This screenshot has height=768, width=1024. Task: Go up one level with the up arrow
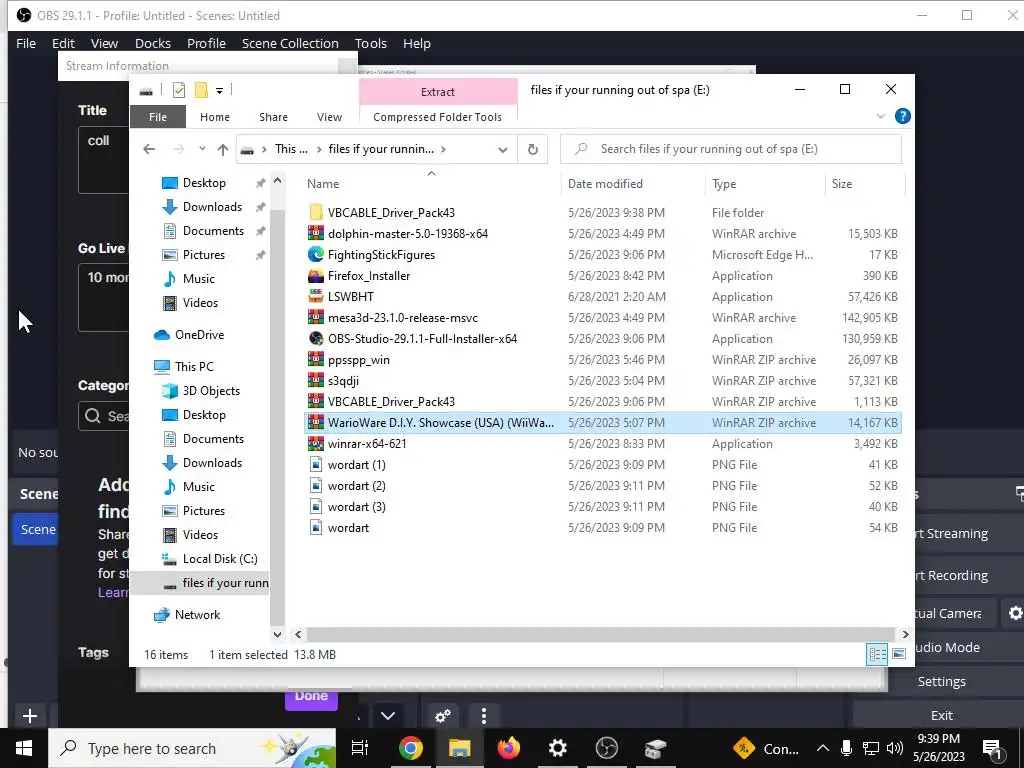[223, 150]
